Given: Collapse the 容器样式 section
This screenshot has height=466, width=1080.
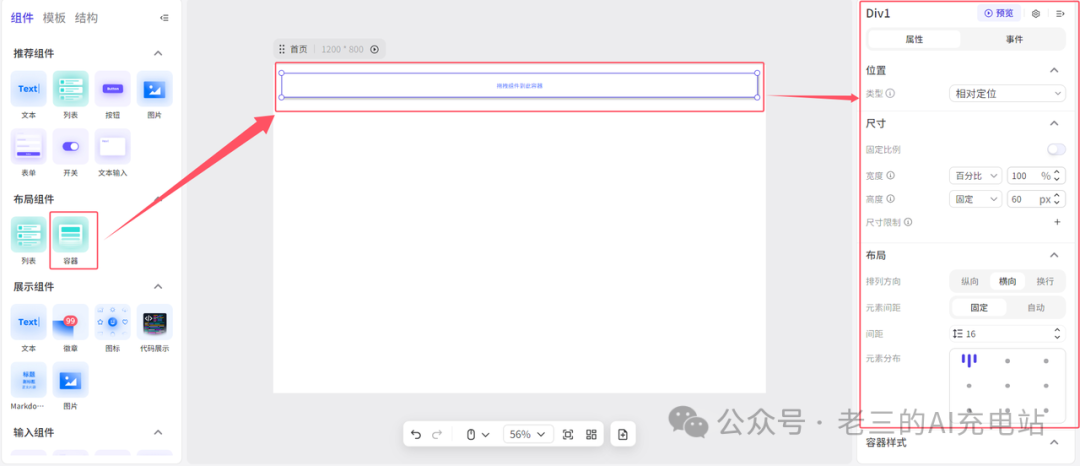Looking at the screenshot, I should pos(1054,442).
